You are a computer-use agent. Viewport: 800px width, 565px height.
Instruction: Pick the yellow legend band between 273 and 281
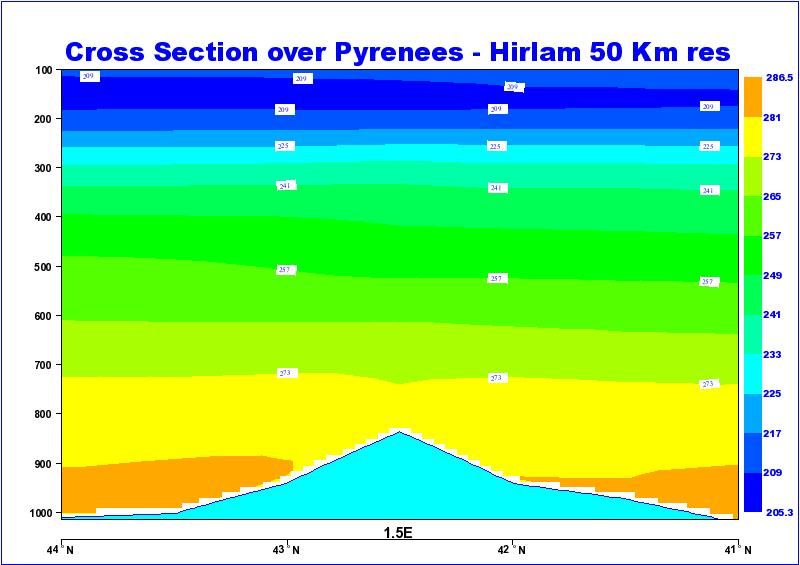coord(753,137)
